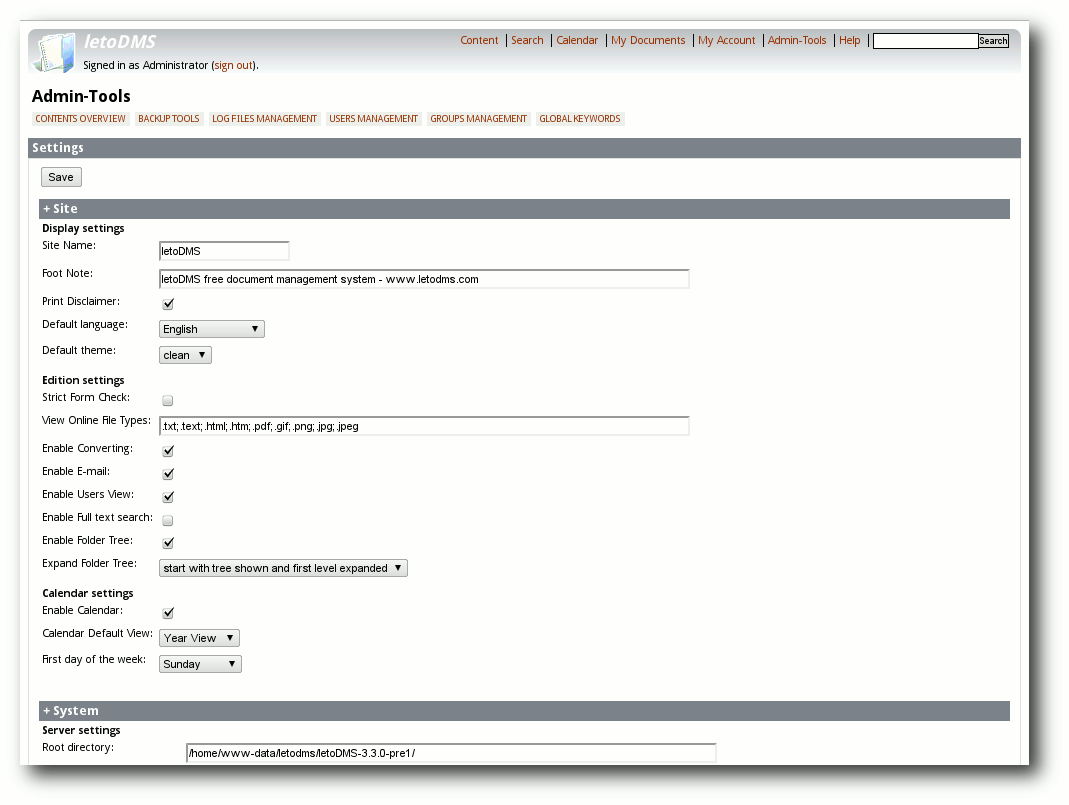1069x805 pixels.
Task: Click the Enable E-mail label
Action: (76, 472)
